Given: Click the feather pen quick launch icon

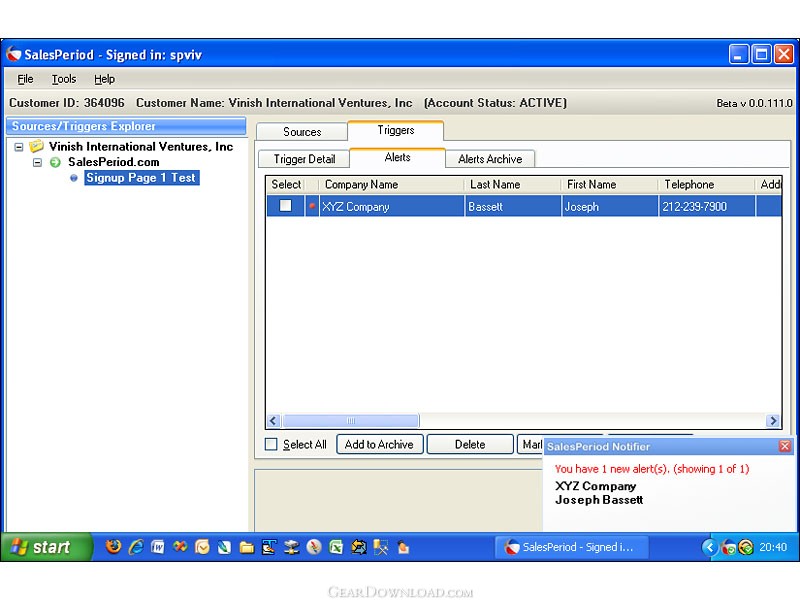Looking at the screenshot, I should click(224, 547).
